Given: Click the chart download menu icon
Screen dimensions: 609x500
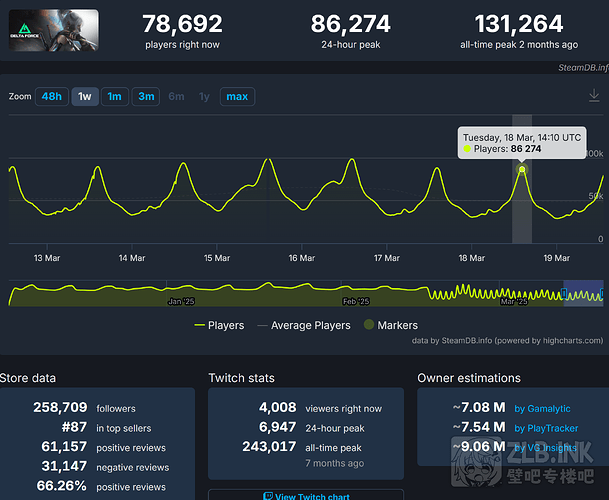Looking at the screenshot, I should pyautogui.click(x=594, y=96).
